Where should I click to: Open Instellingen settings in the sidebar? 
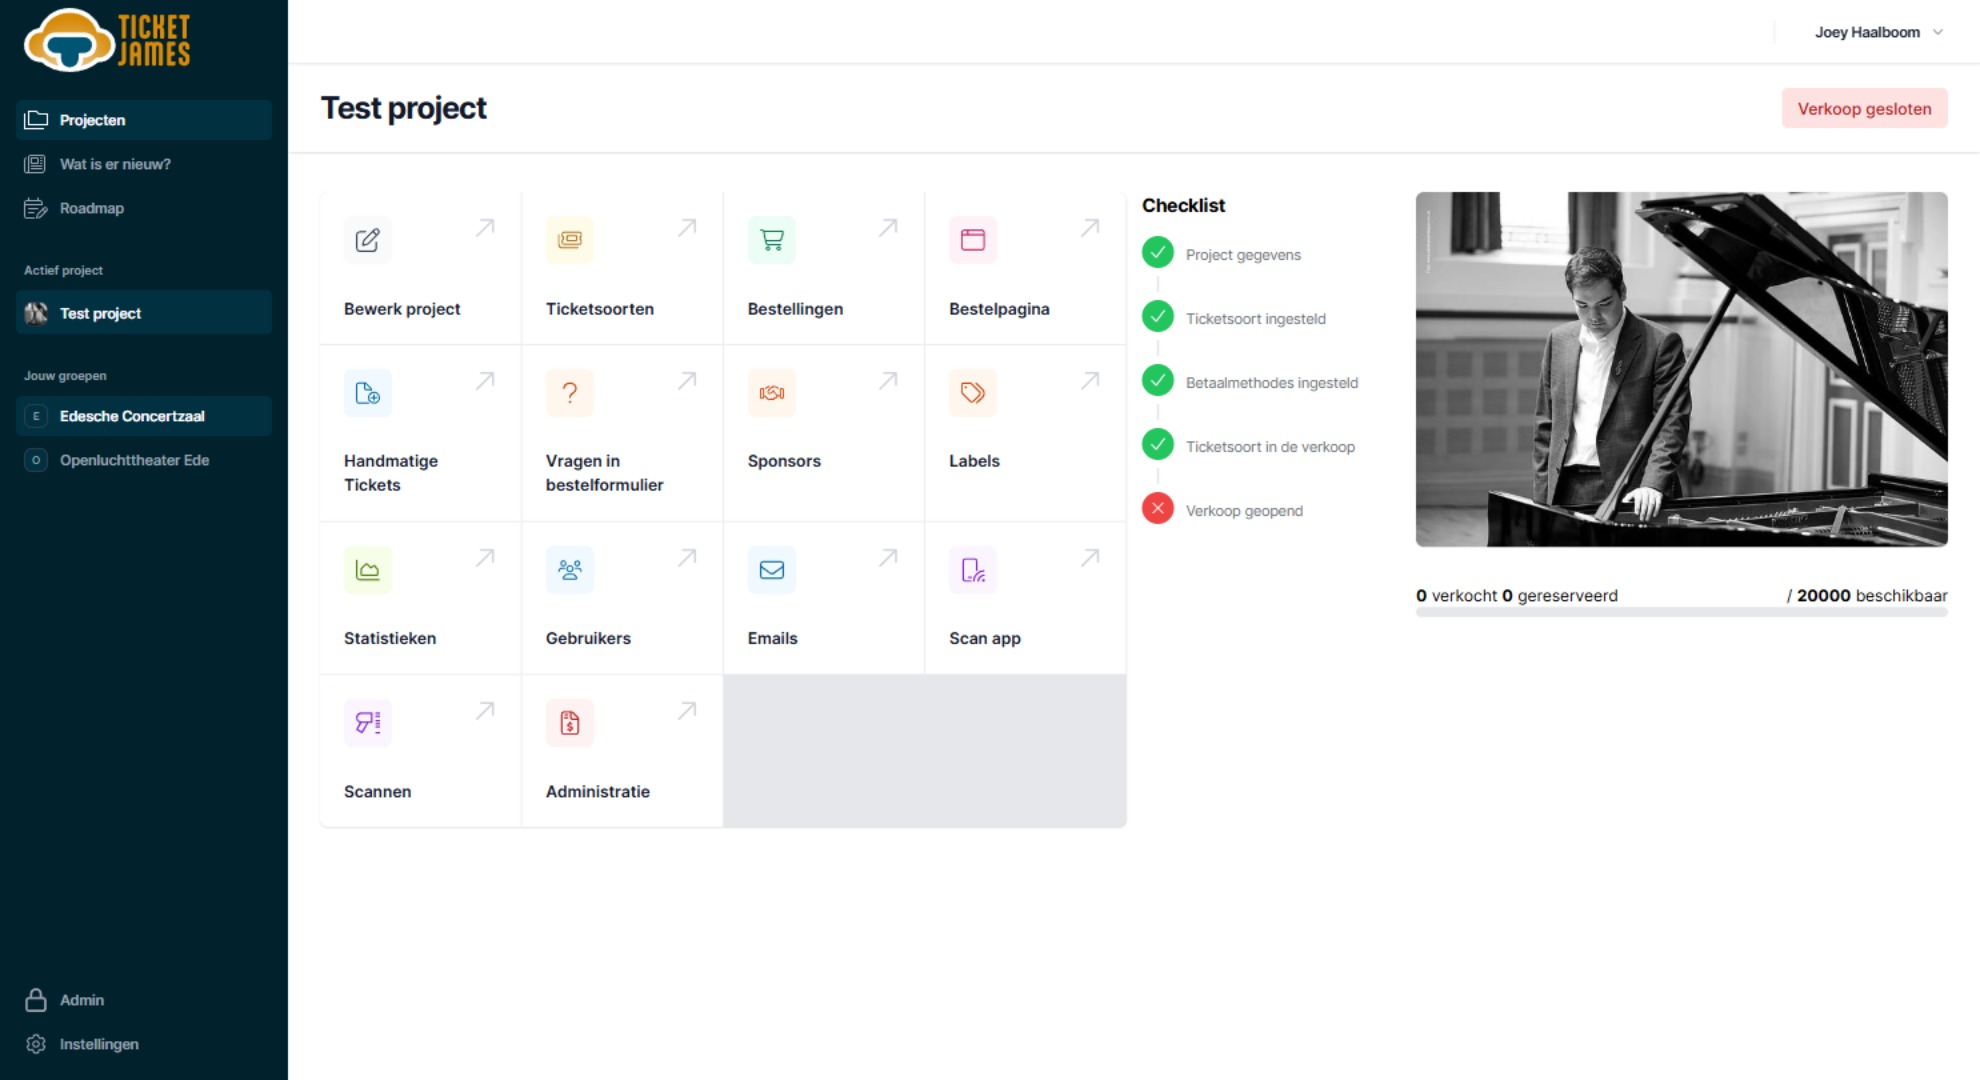click(x=144, y=1044)
